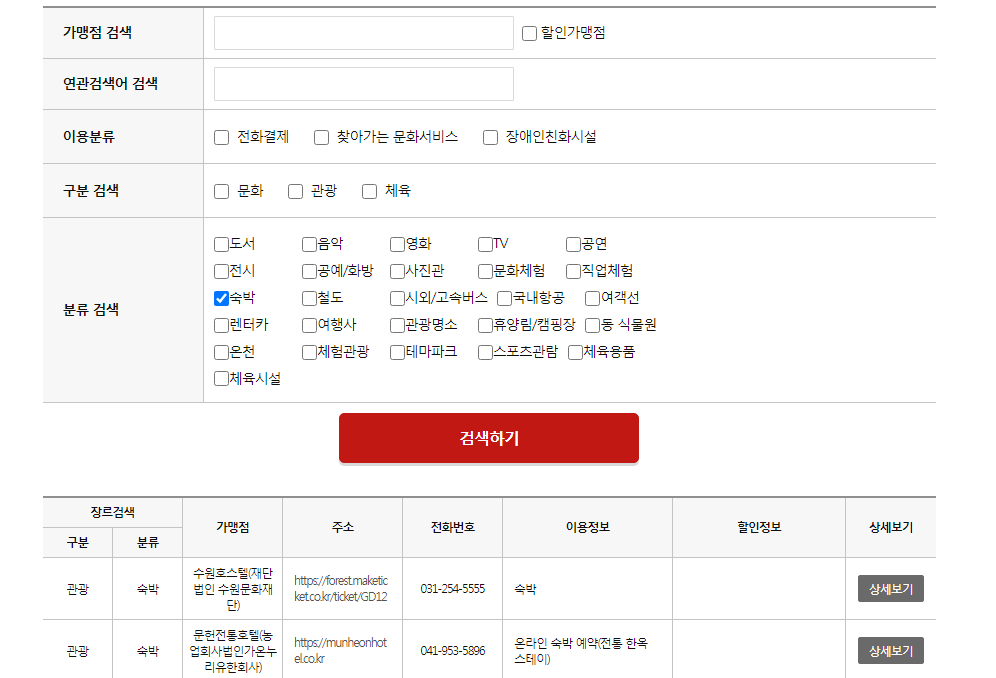Select the 장애인친화시설 checkbox
Screen dimensions: 996x678
pos(490,137)
